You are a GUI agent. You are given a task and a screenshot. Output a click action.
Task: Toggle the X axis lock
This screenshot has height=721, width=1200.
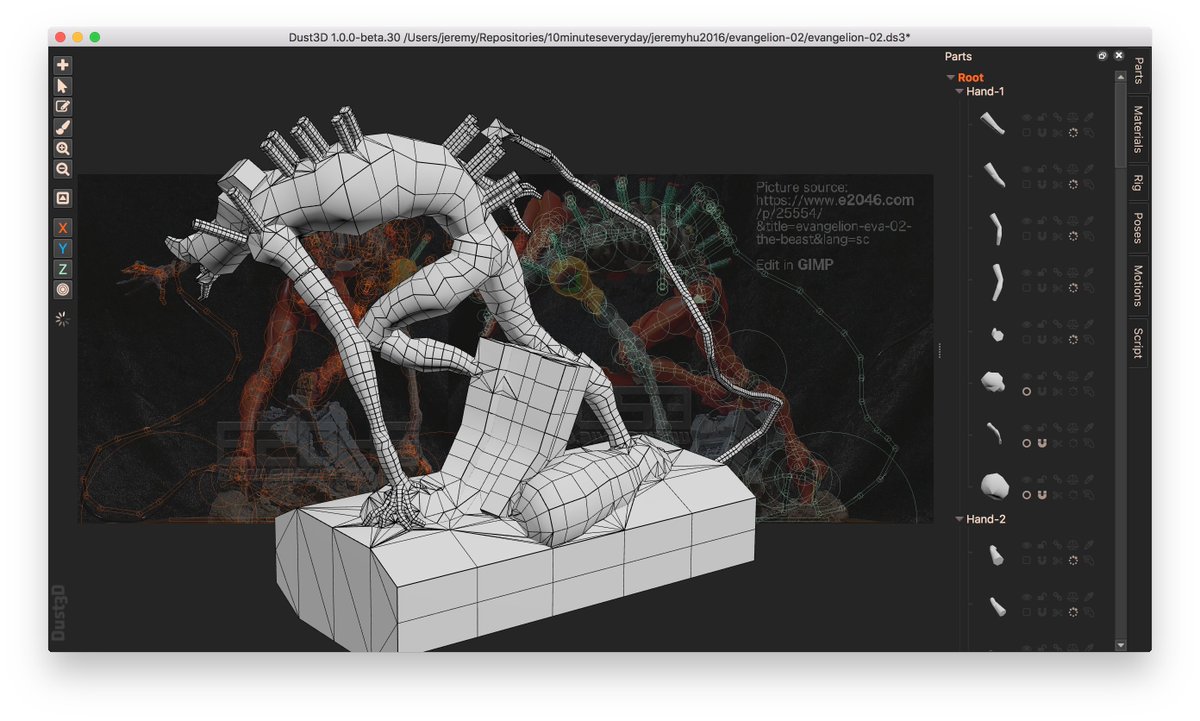point(63,227)
